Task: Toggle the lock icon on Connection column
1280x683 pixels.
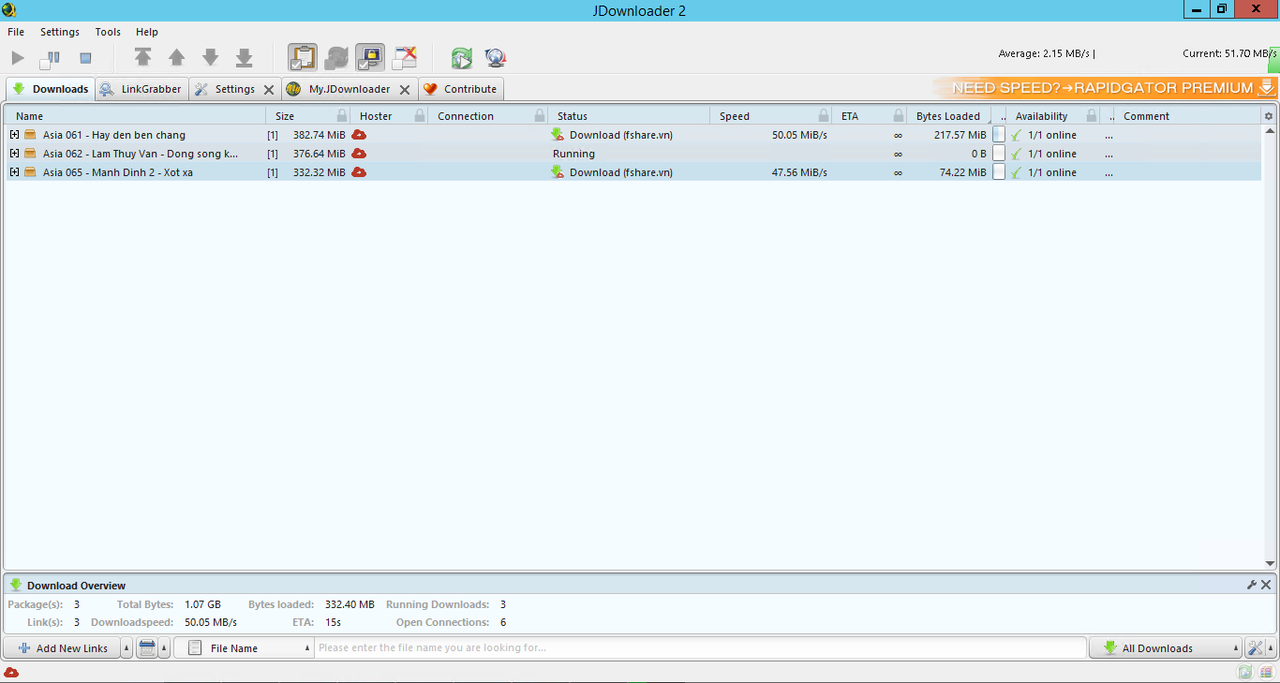Action: click(x=540, y=116)
